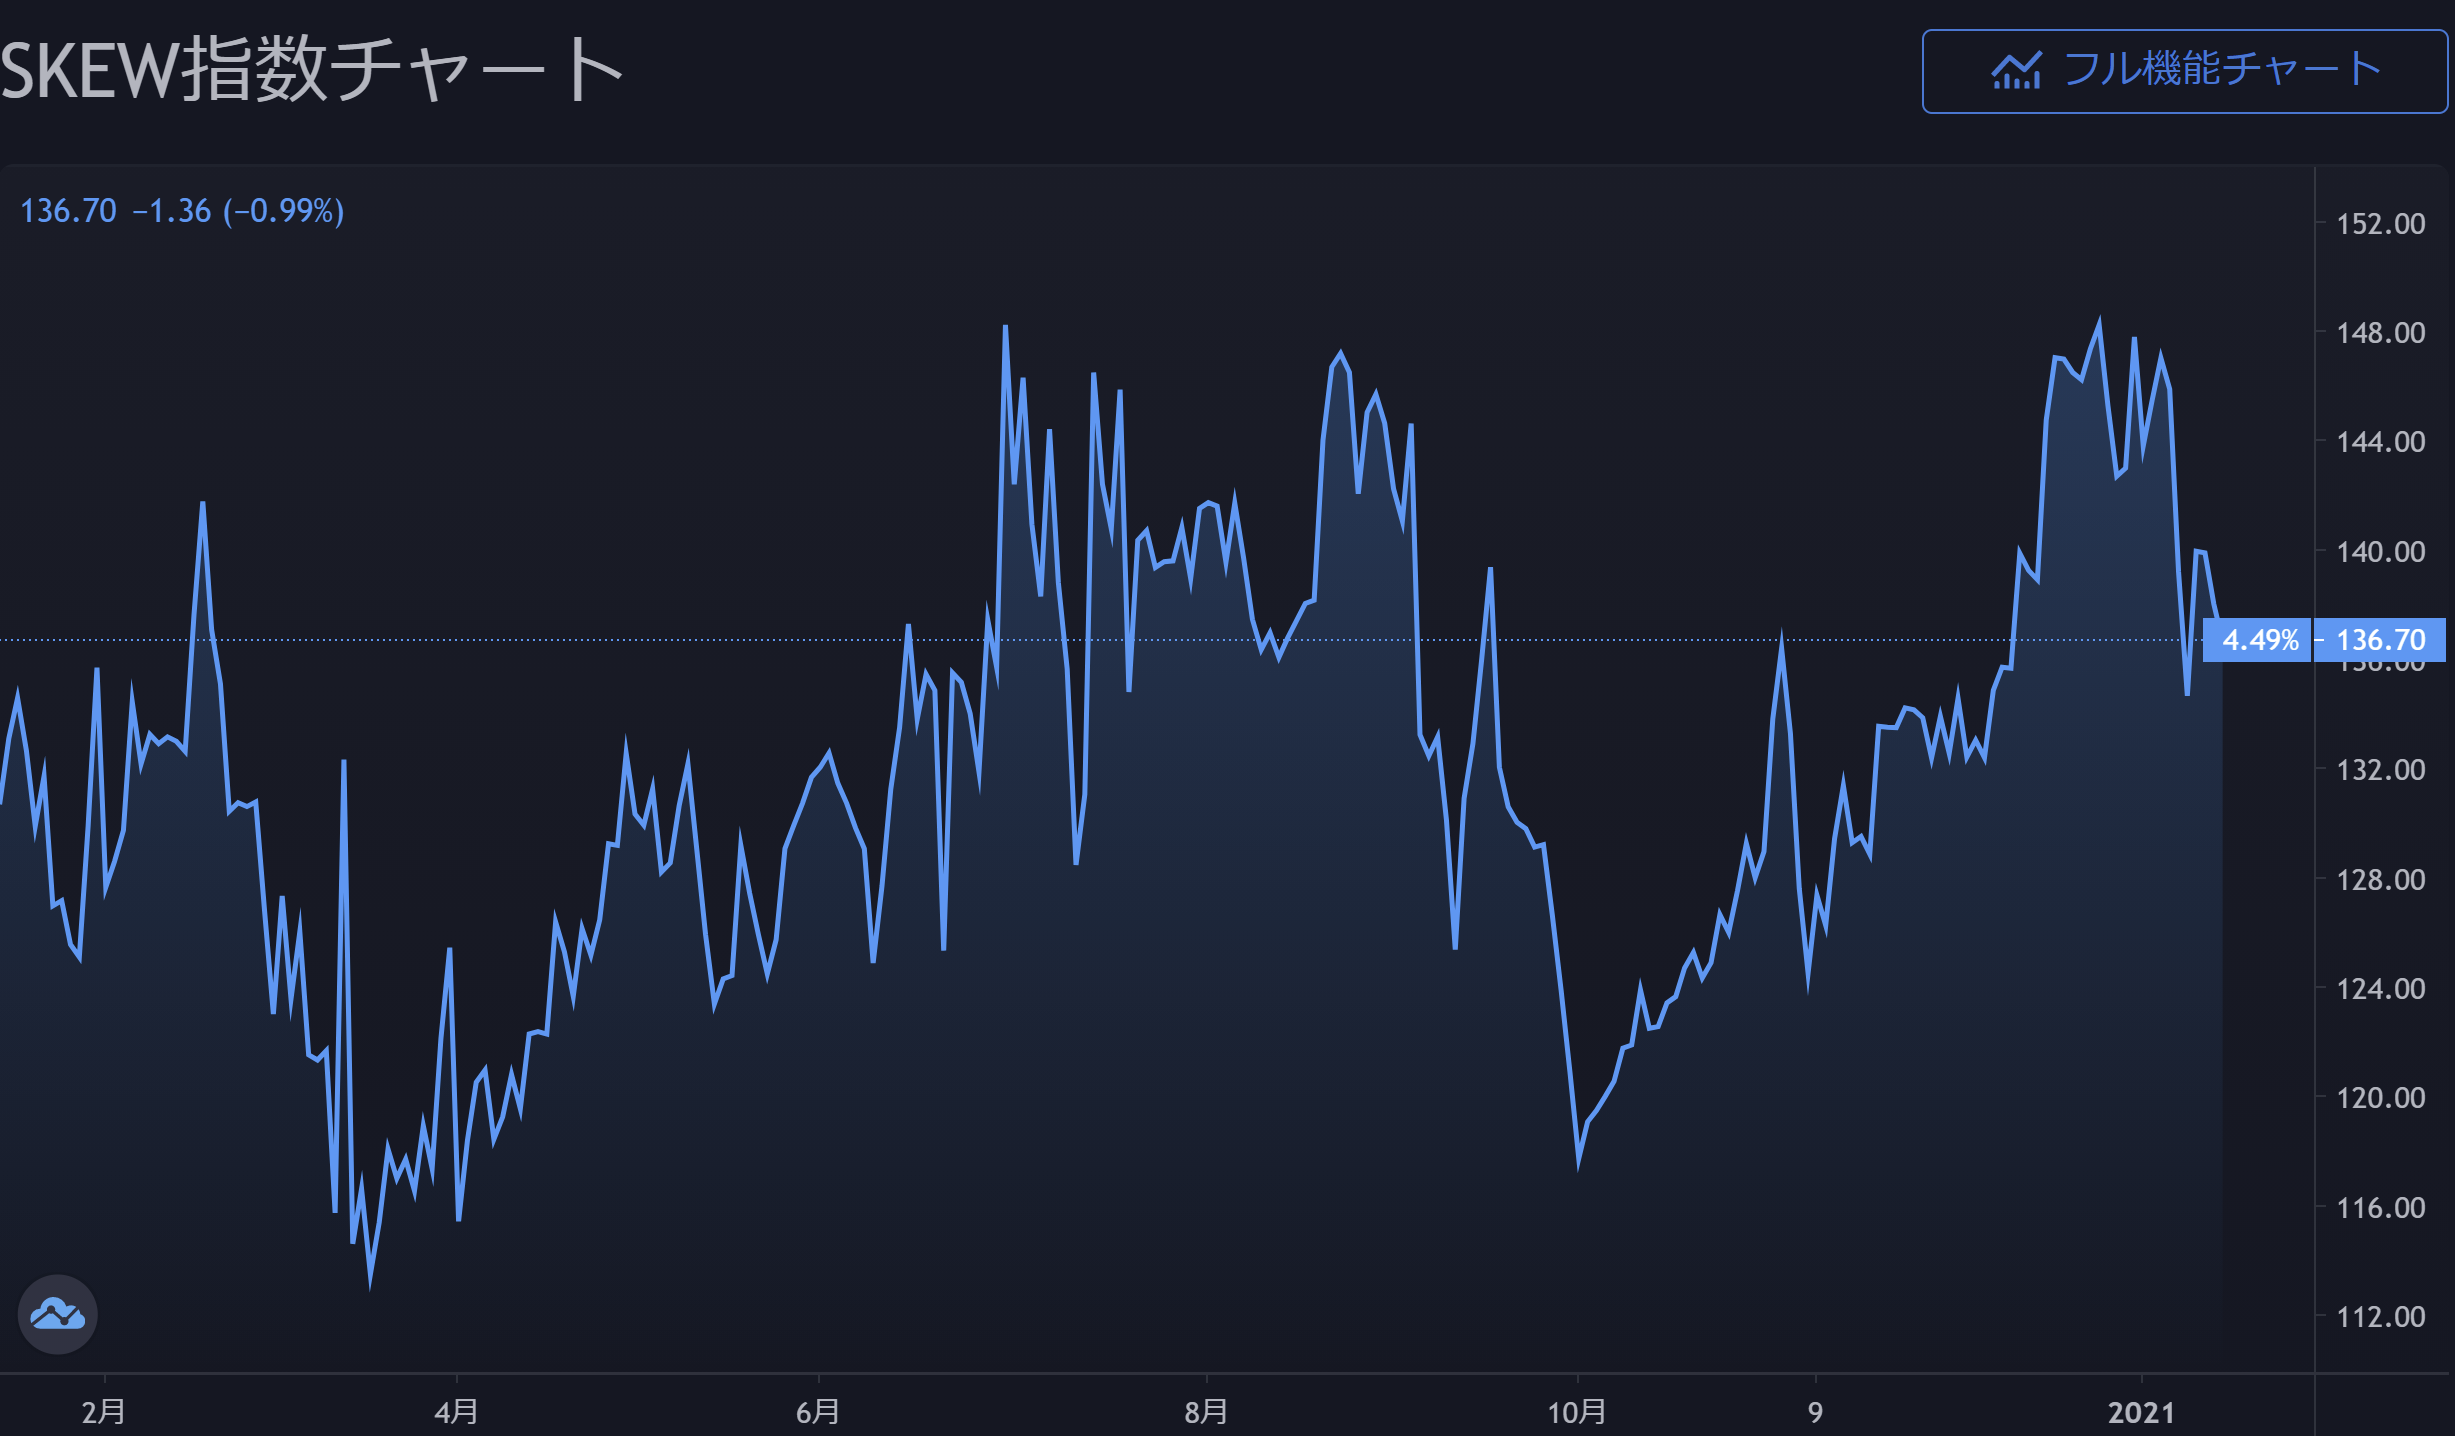Viewport: 2455px width, 1436px height.
Task: Click the 4.49% change label
Action: point(2259,640)
